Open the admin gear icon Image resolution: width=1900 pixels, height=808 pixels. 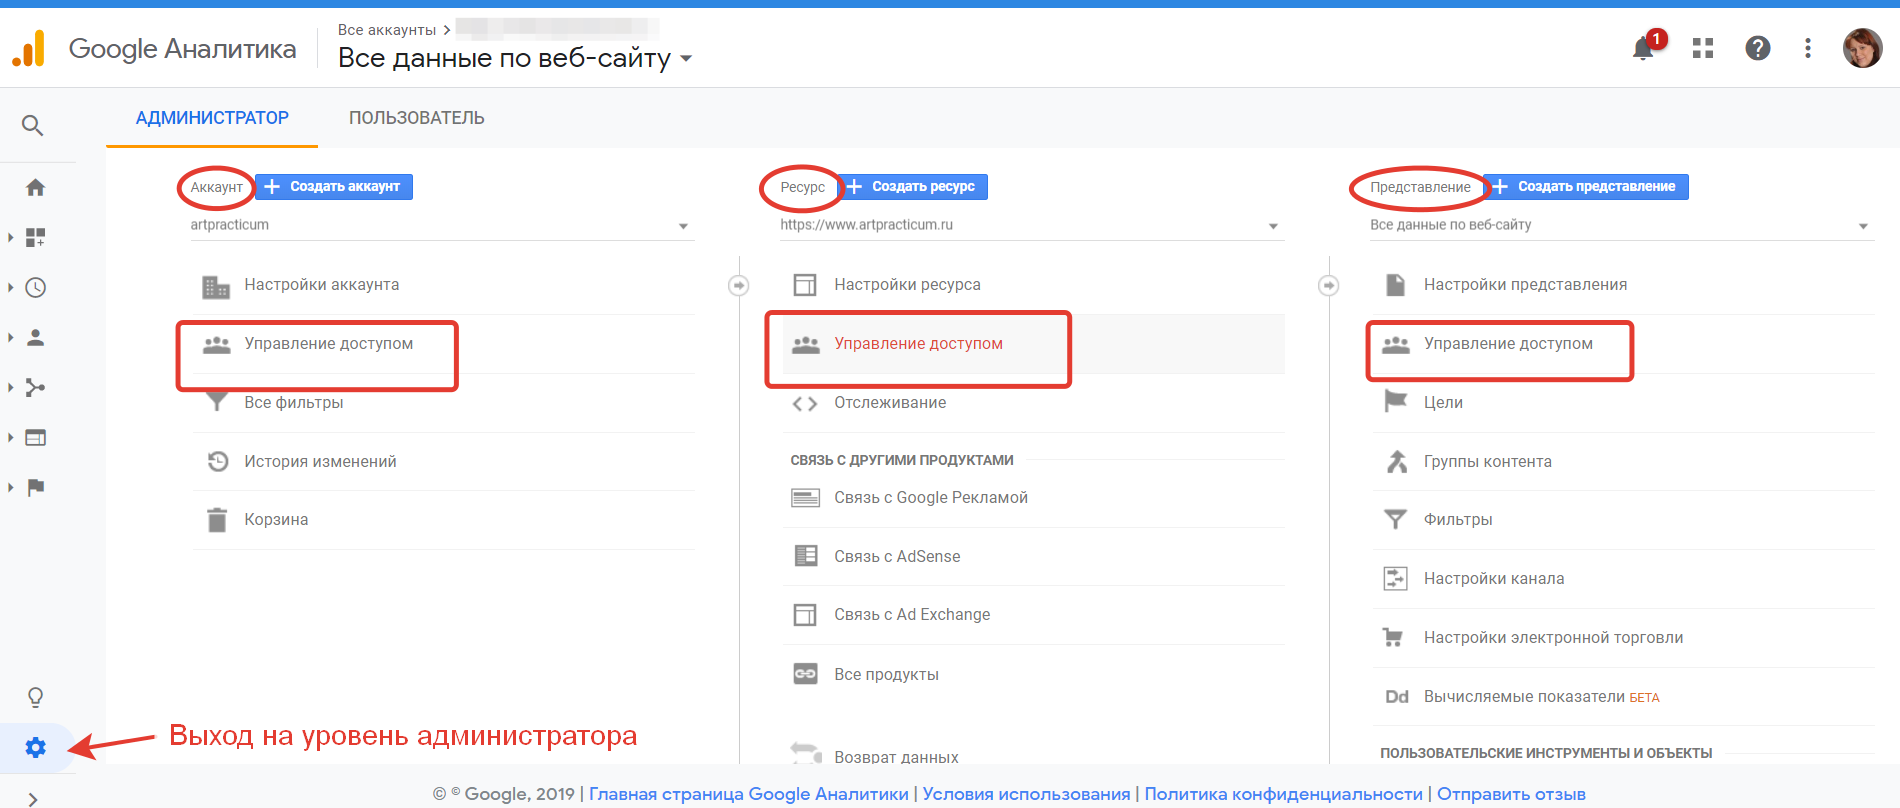click(36, 747)
